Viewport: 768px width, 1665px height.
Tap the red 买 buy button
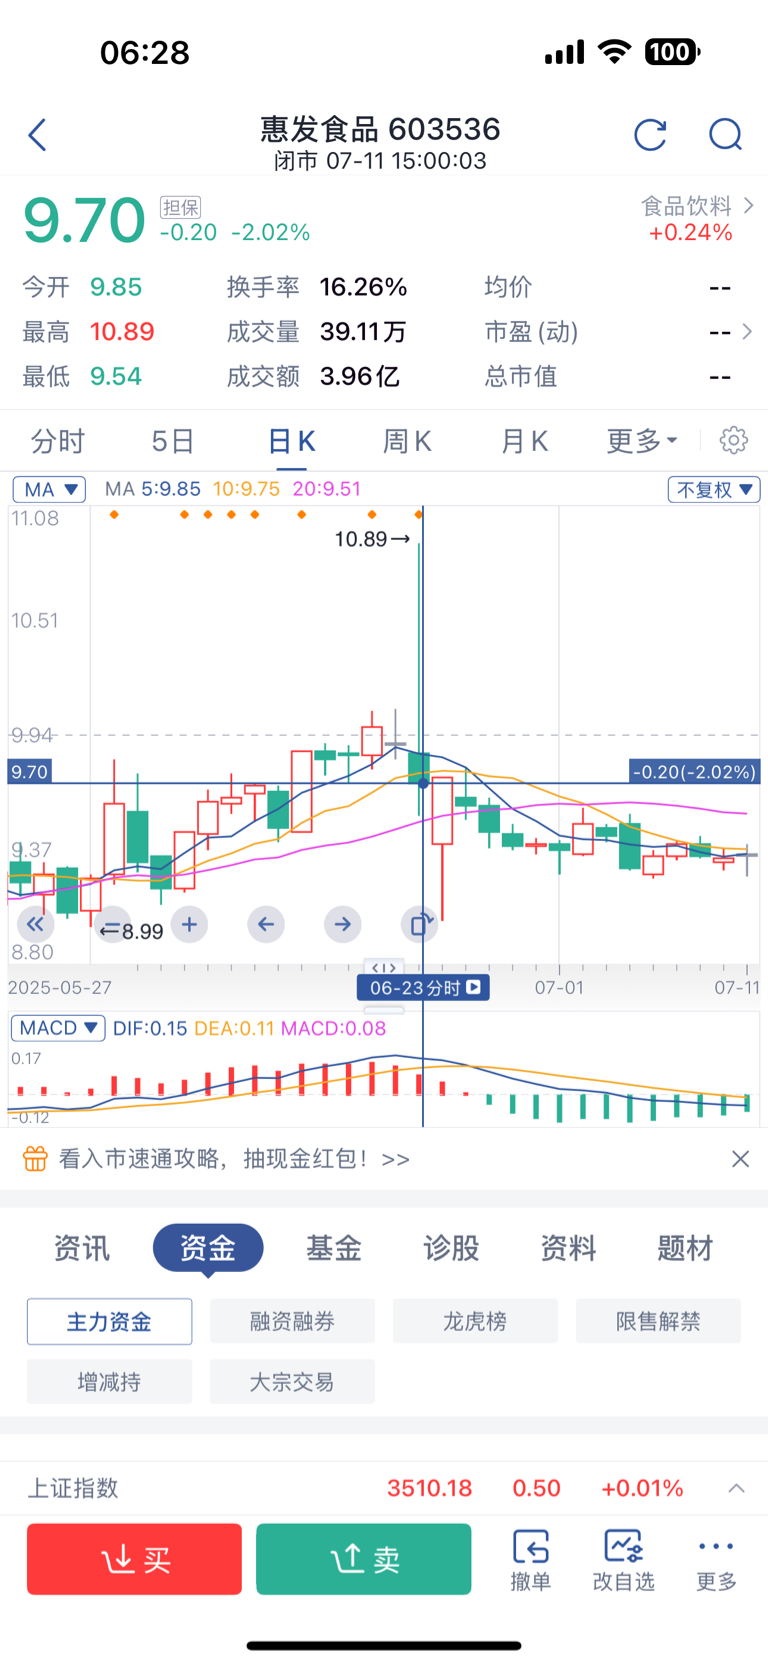point(134,1559)
